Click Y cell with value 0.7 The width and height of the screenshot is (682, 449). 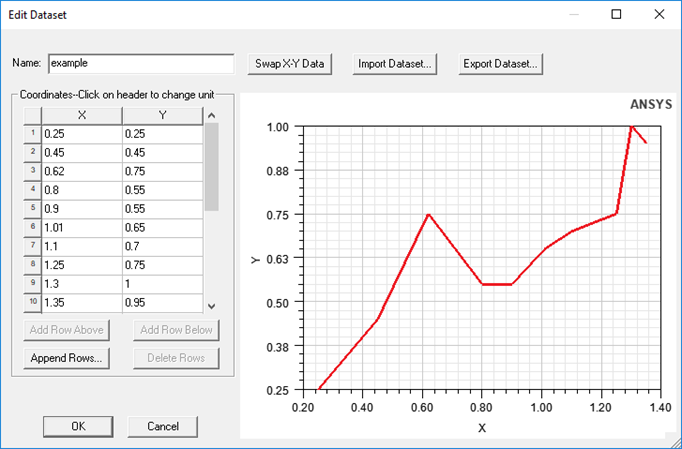click(163, 246)
